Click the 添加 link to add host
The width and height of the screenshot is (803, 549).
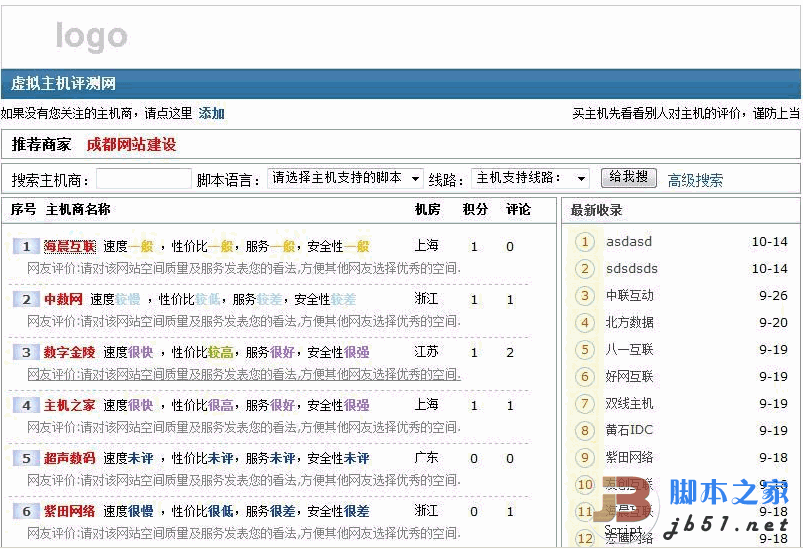(x=211, y=114)
